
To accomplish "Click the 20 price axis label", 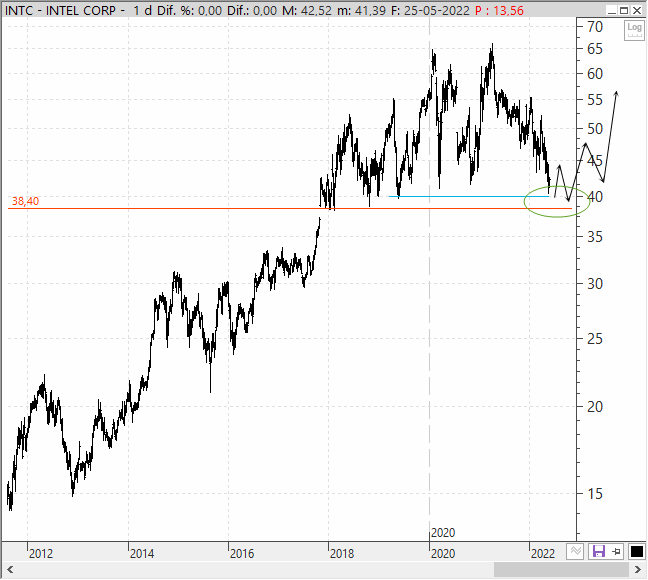I will [595, 407].
